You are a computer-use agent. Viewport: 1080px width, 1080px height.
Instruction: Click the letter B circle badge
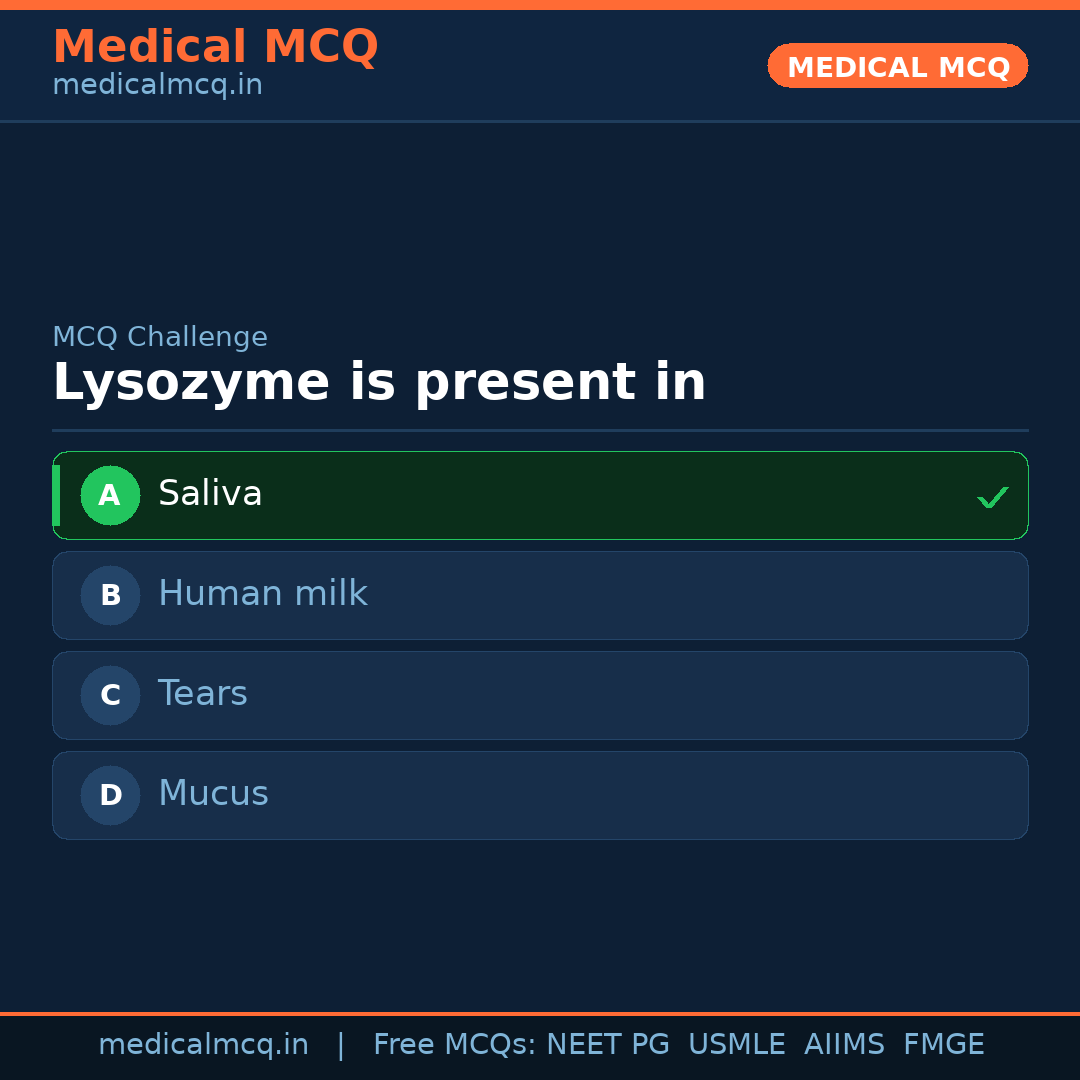tap(110, 595)
